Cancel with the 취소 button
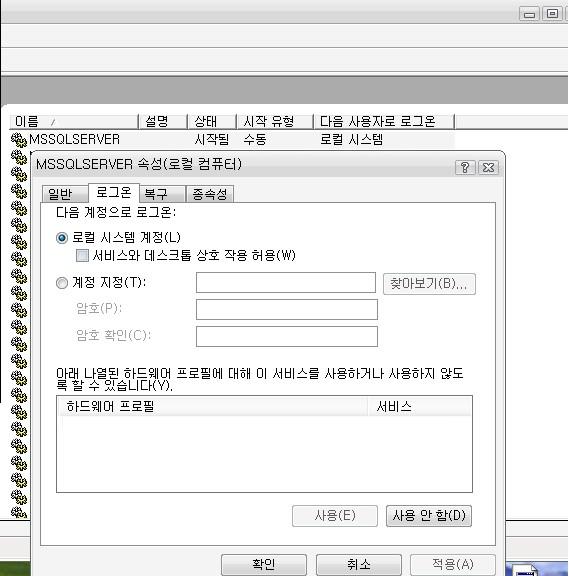This screenshot has height=576, width=569. pos(359,565)
